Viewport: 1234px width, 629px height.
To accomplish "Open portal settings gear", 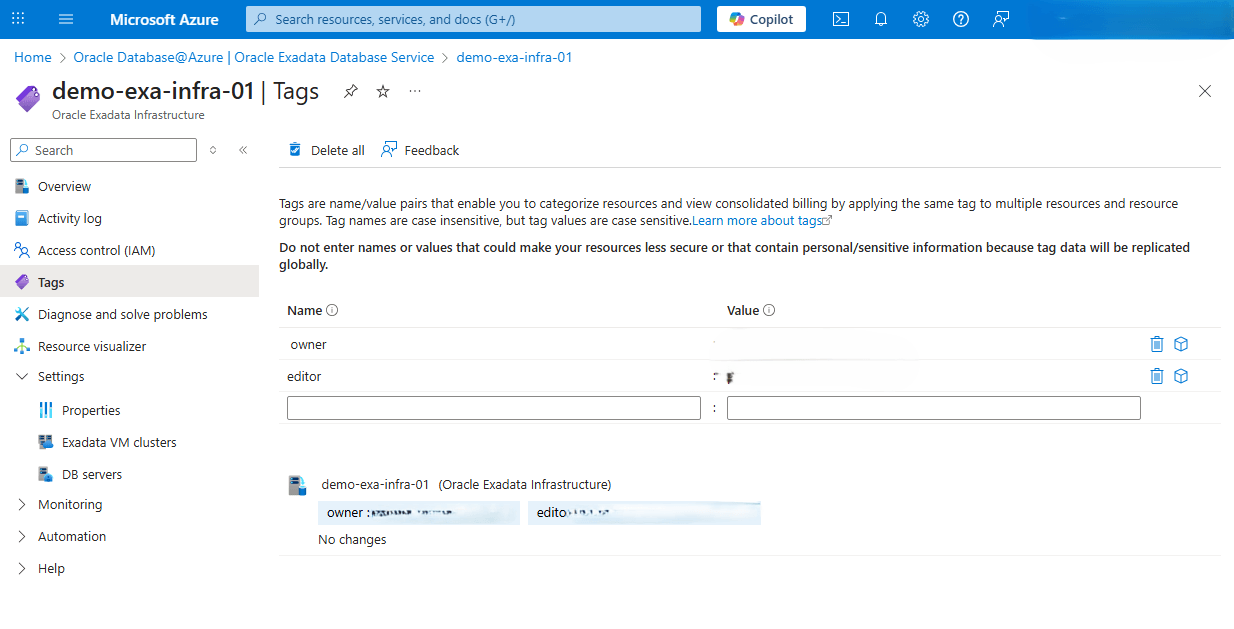I will [921, 19].
